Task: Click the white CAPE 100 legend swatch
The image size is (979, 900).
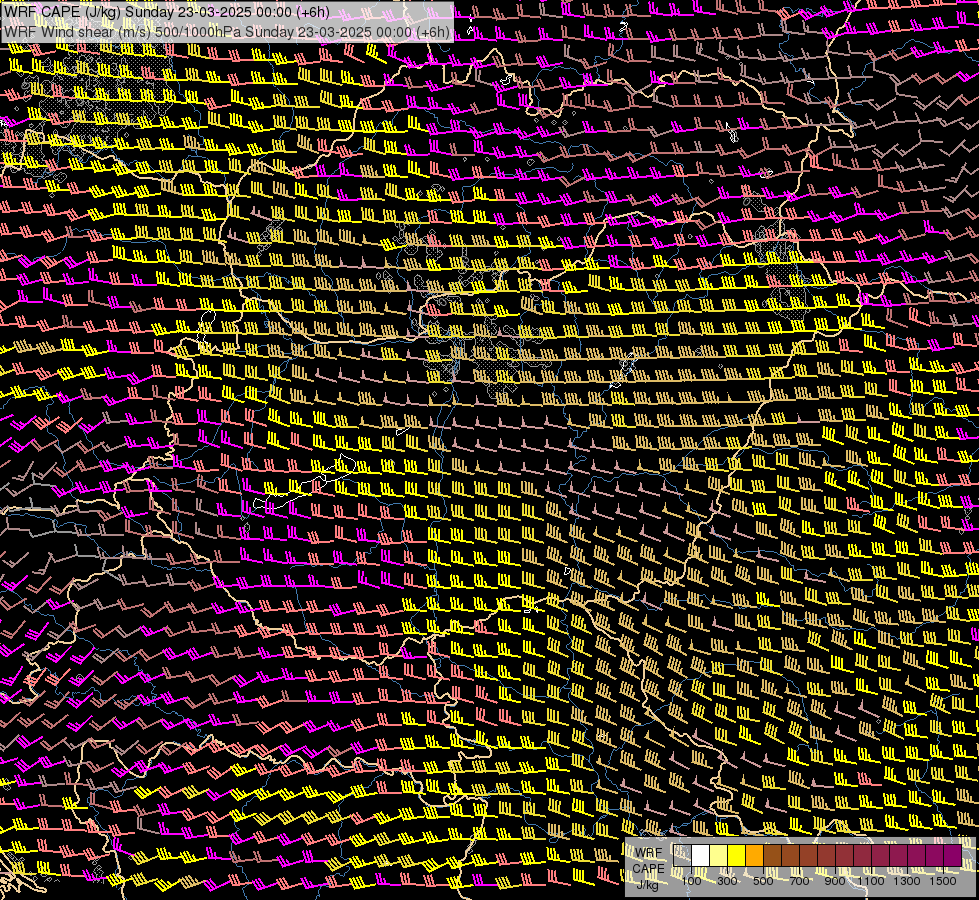Action: tap(701, 856)
